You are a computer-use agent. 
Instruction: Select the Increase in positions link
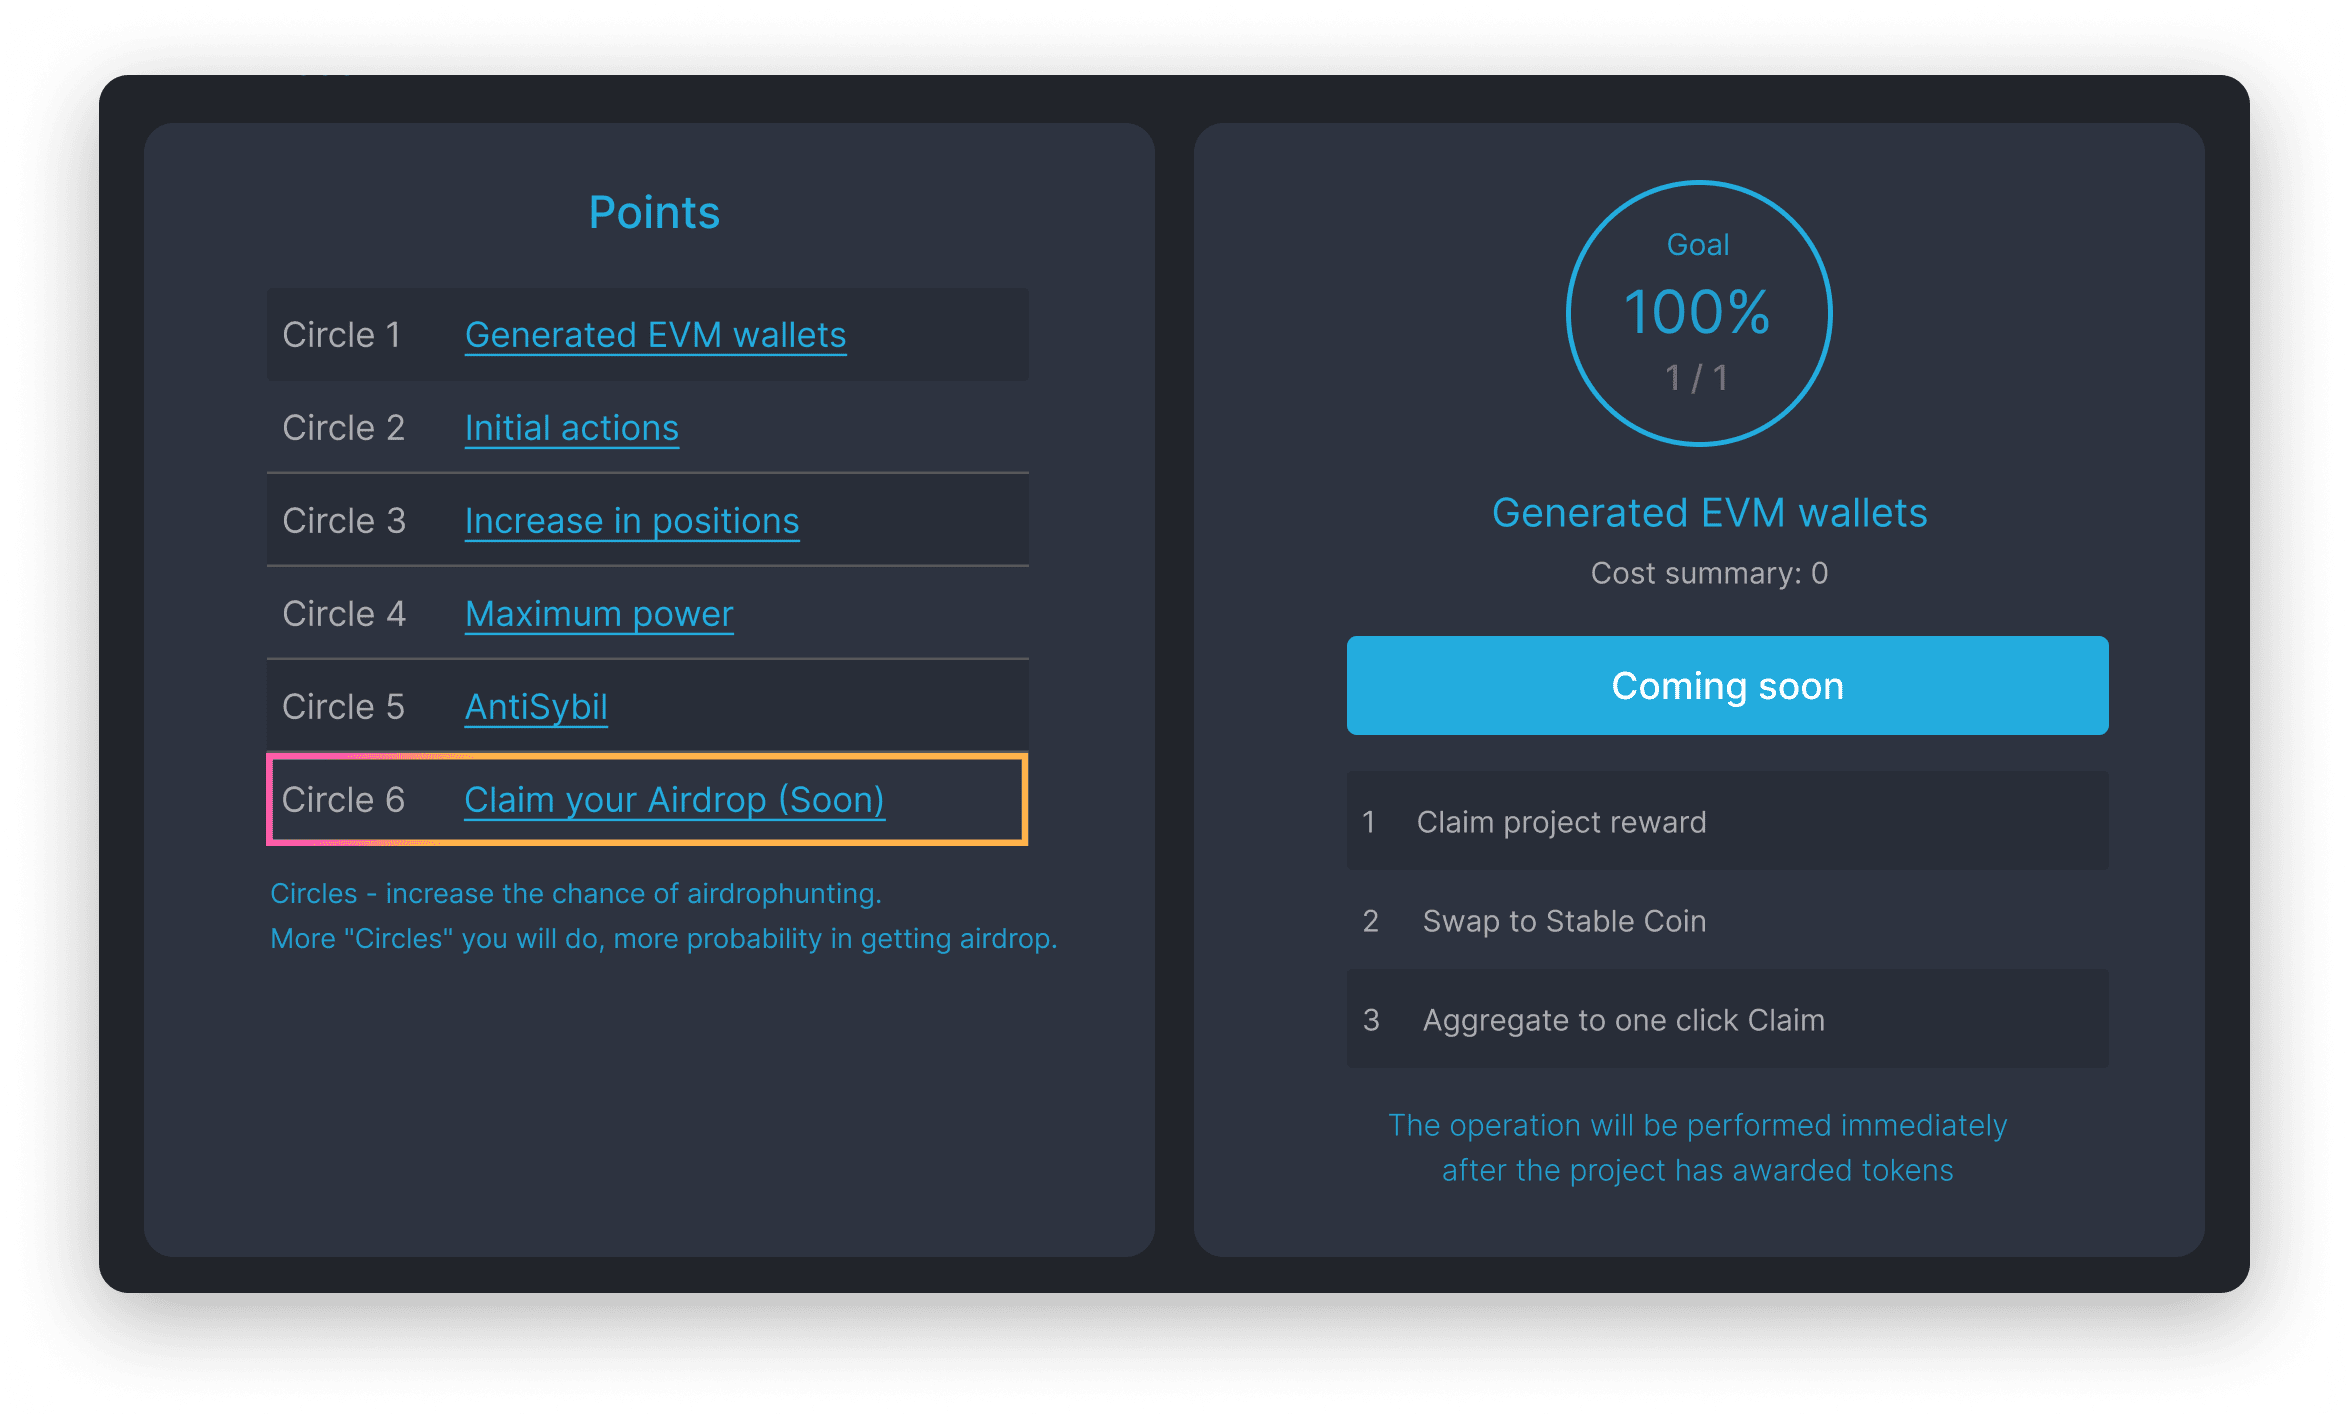[x=631, y=521]
